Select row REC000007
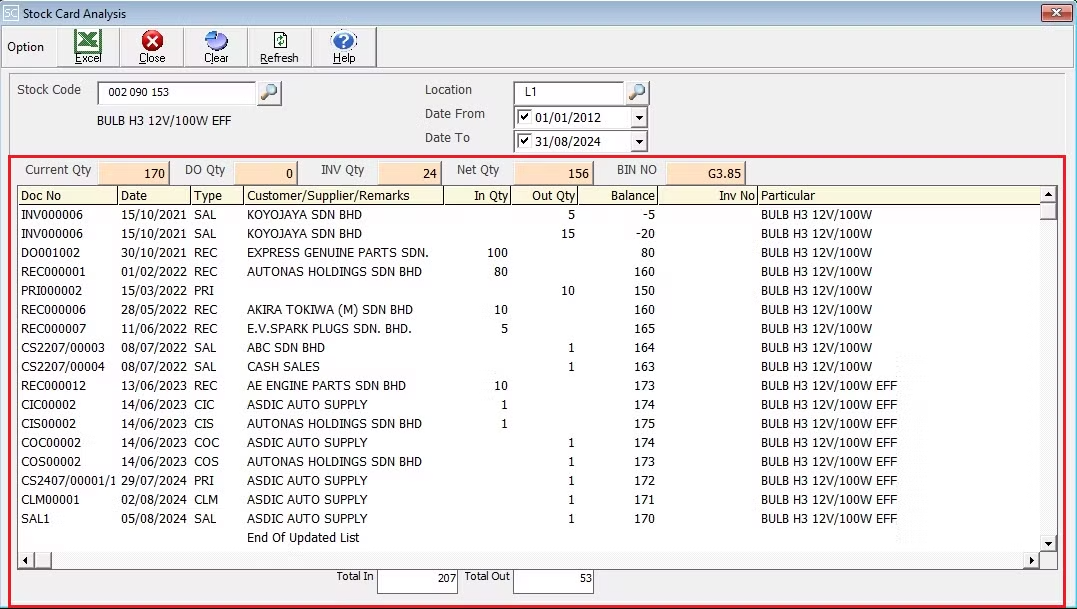 tap(530, 329)
